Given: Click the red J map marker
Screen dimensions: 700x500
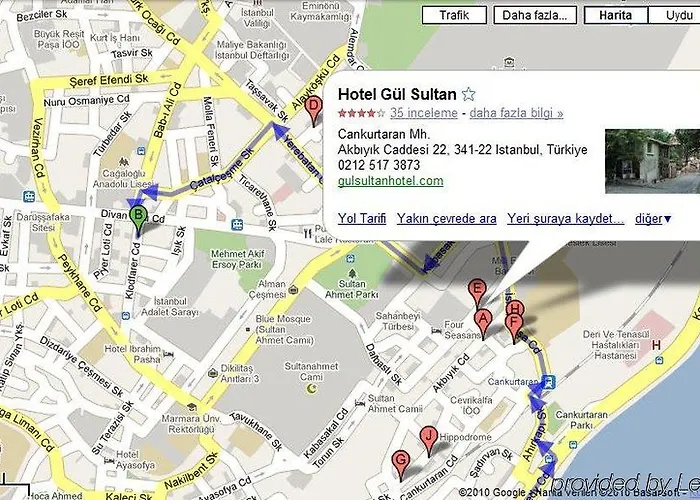Looking at the screenshot, I should pos(429,439).
